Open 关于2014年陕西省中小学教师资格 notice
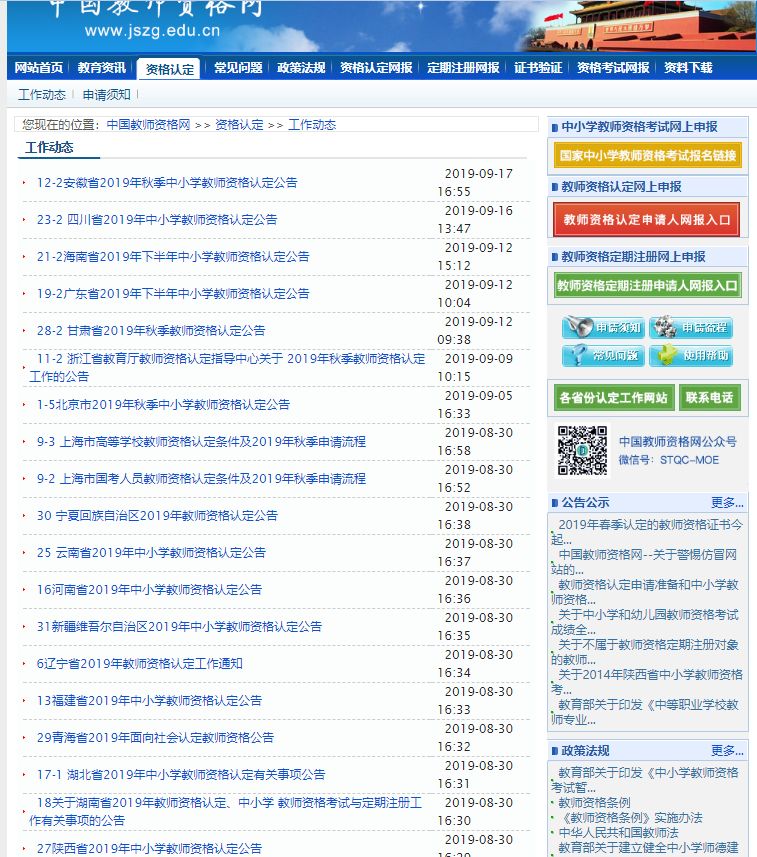Image resolution: width=757 pixels, height=857 pixels. point(647,682)
